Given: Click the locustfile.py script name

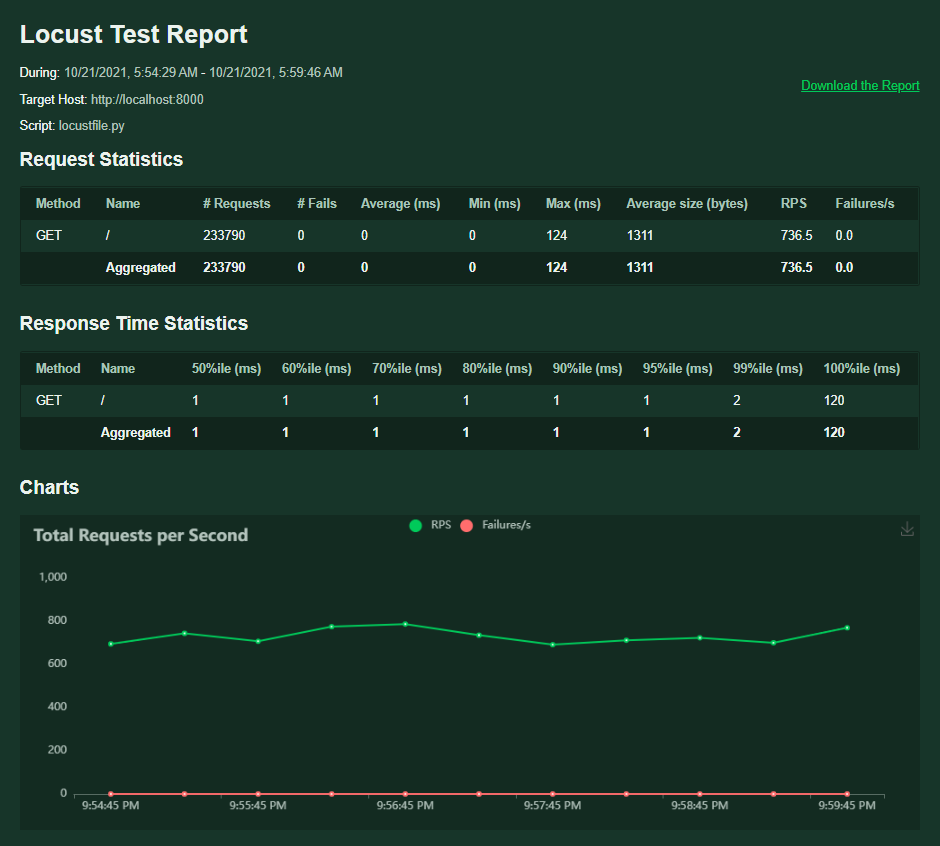Looking at the screenshot, I should coord(91,126).
